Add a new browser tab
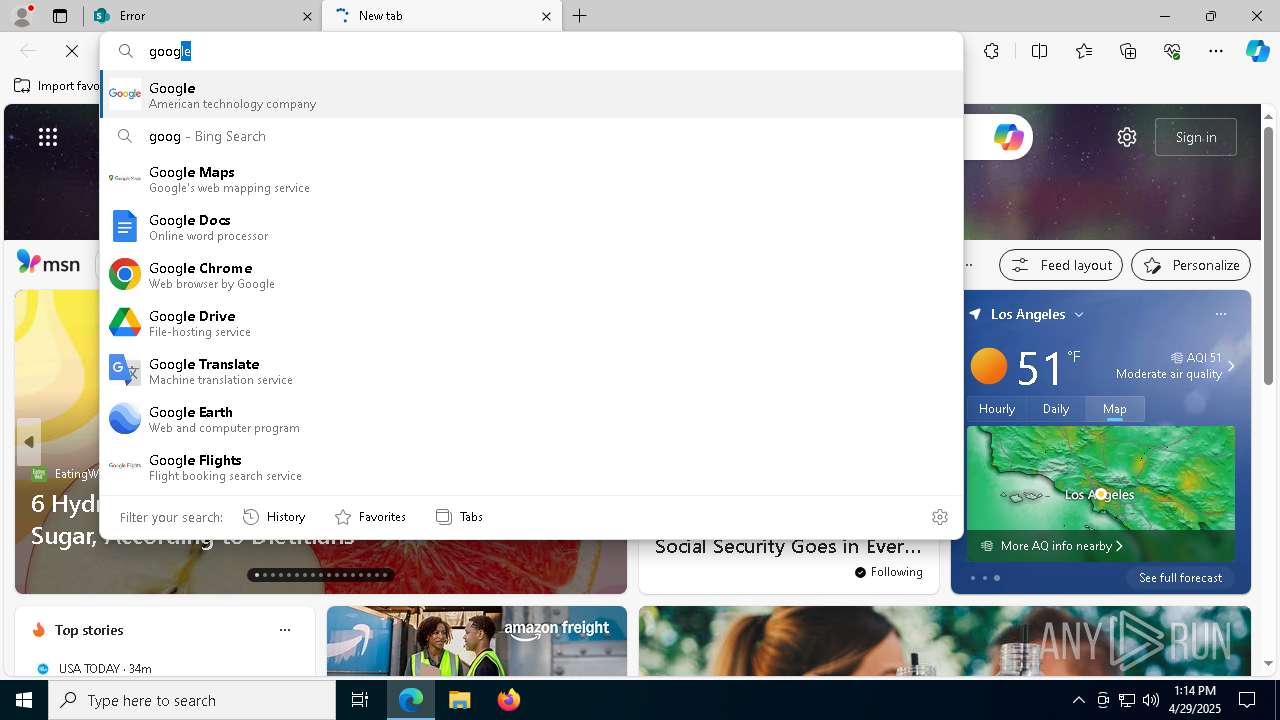Viewport: 1280px width, 720px height. click(580, 16)
